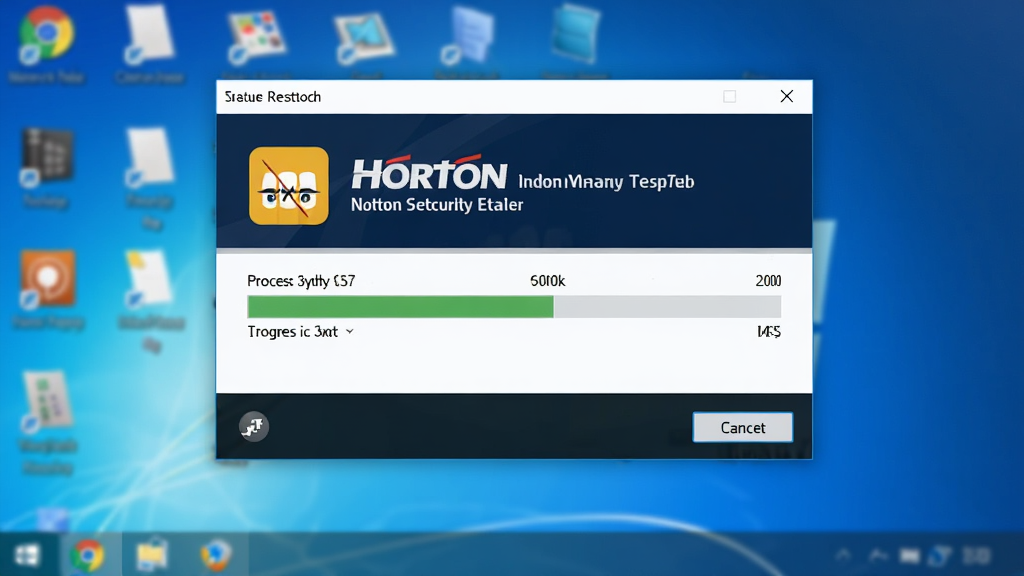Image resolution: width=1024 pixels, height=576 pixels.
Task: Expand the Trogres ic 3xnt chevron
Action: pos(349,332)
